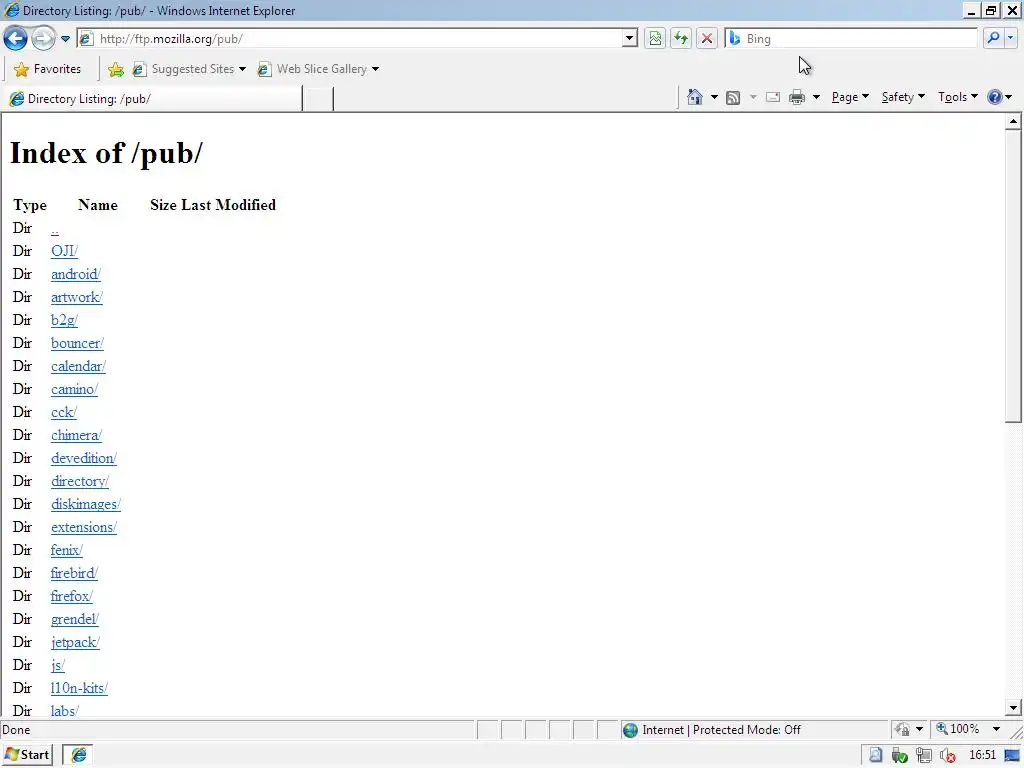Click the RSS feeds icon

tap(733, 97)
